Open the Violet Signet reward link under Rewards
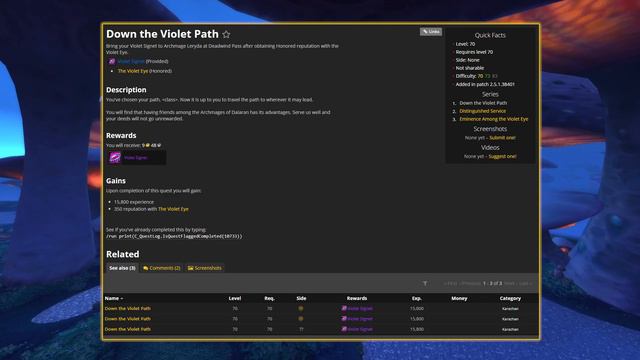 click(x=136, y=158)
